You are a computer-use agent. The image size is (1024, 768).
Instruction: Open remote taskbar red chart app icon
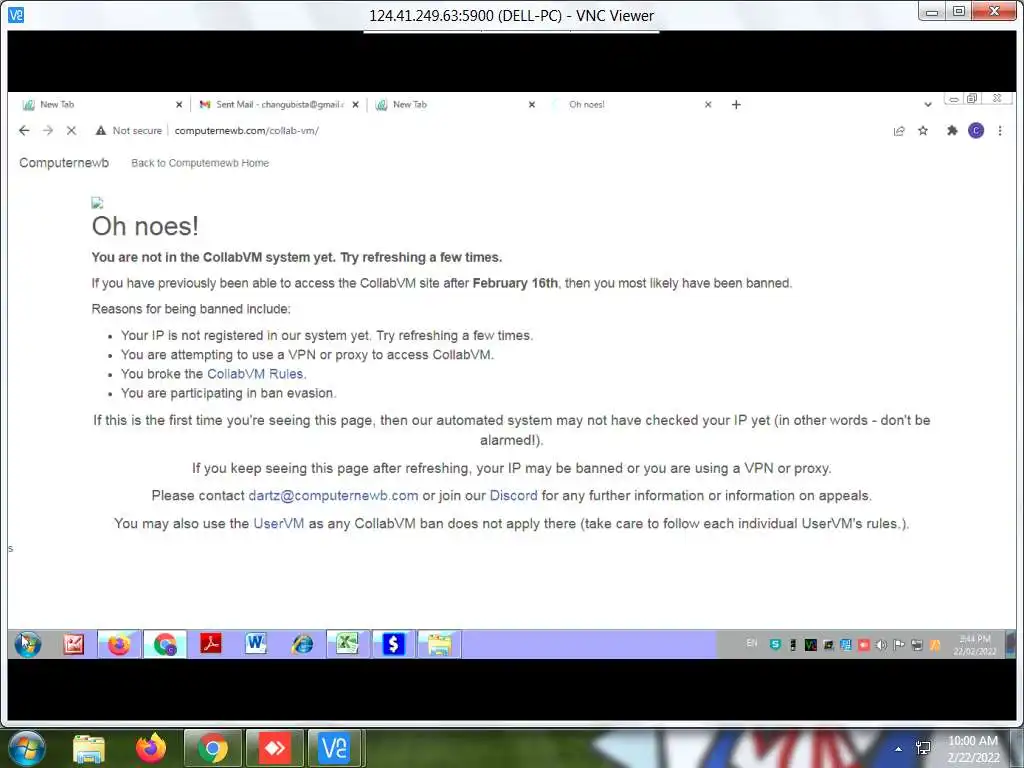[73, 645]
